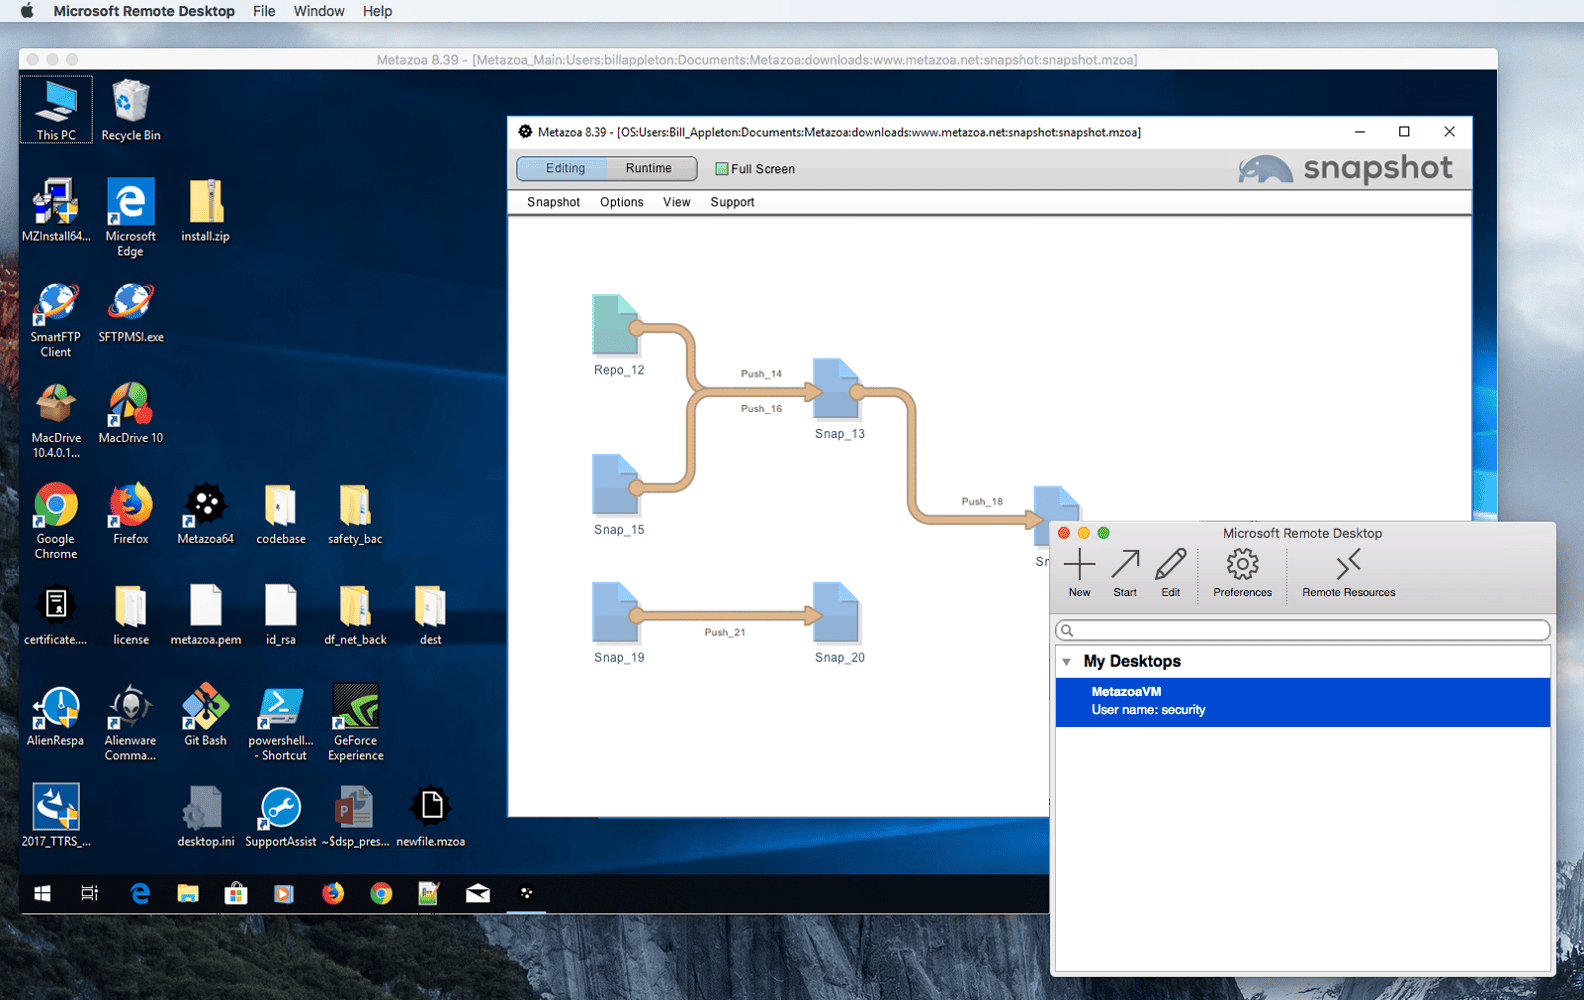The height and width of the screenshot is (1000, 1584).
Task: Select the SFTPMSI.exe desktop icon
Action: [131, 311]
